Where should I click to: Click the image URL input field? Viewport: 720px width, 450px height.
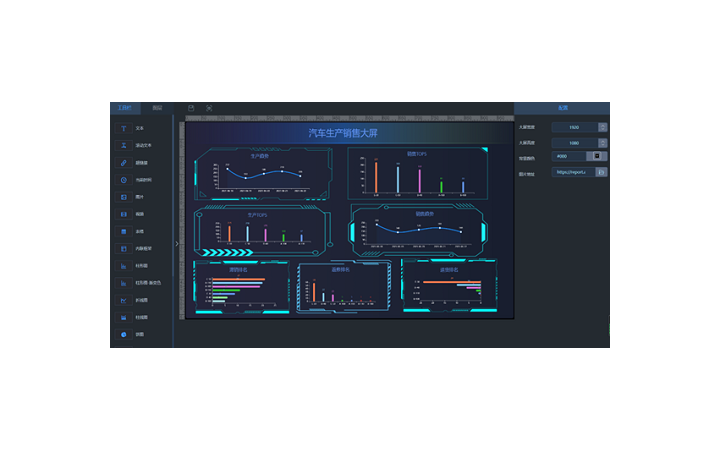(x=571, y=172)
